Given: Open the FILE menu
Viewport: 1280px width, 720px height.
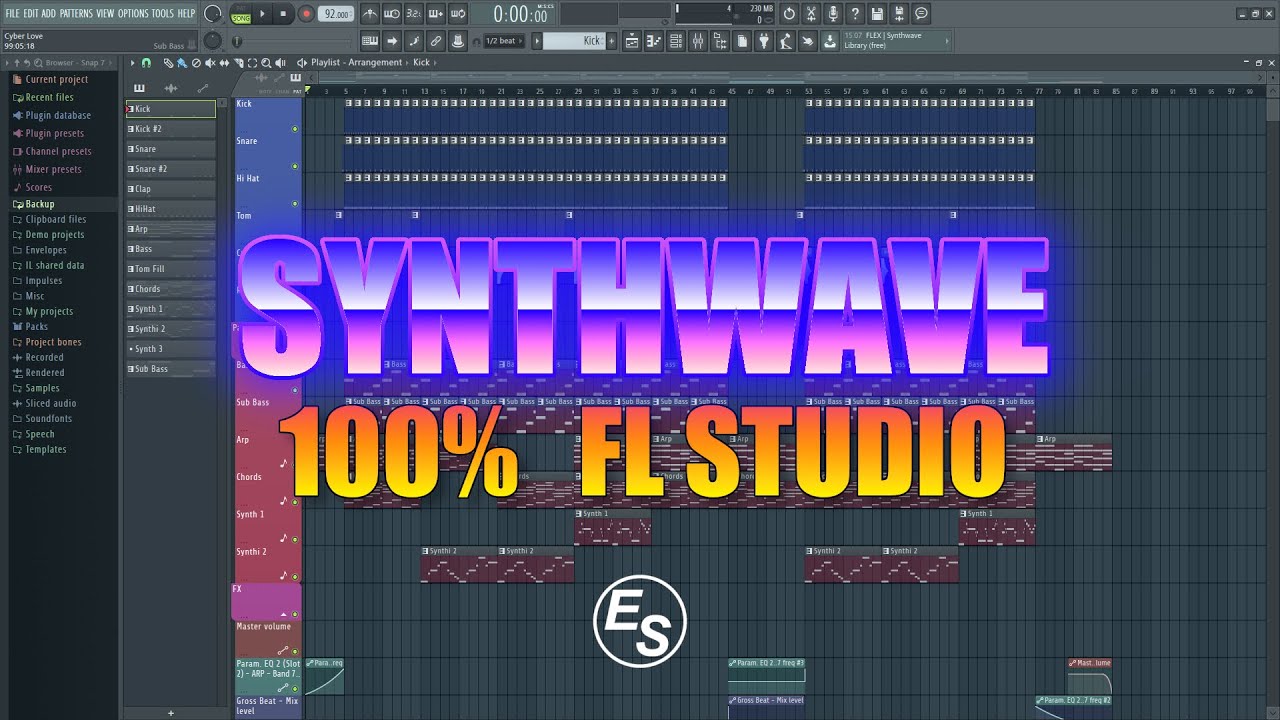Looking at the screenshot, I should click(x=13, y=13).
